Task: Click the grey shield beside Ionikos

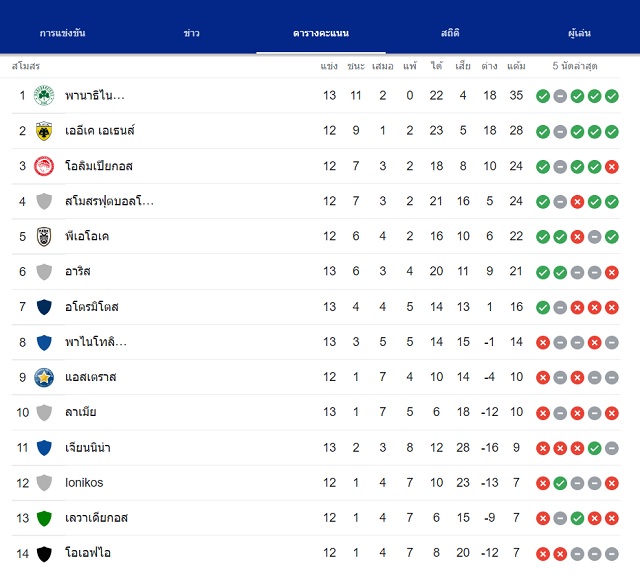Action: [x=44, y=483]
